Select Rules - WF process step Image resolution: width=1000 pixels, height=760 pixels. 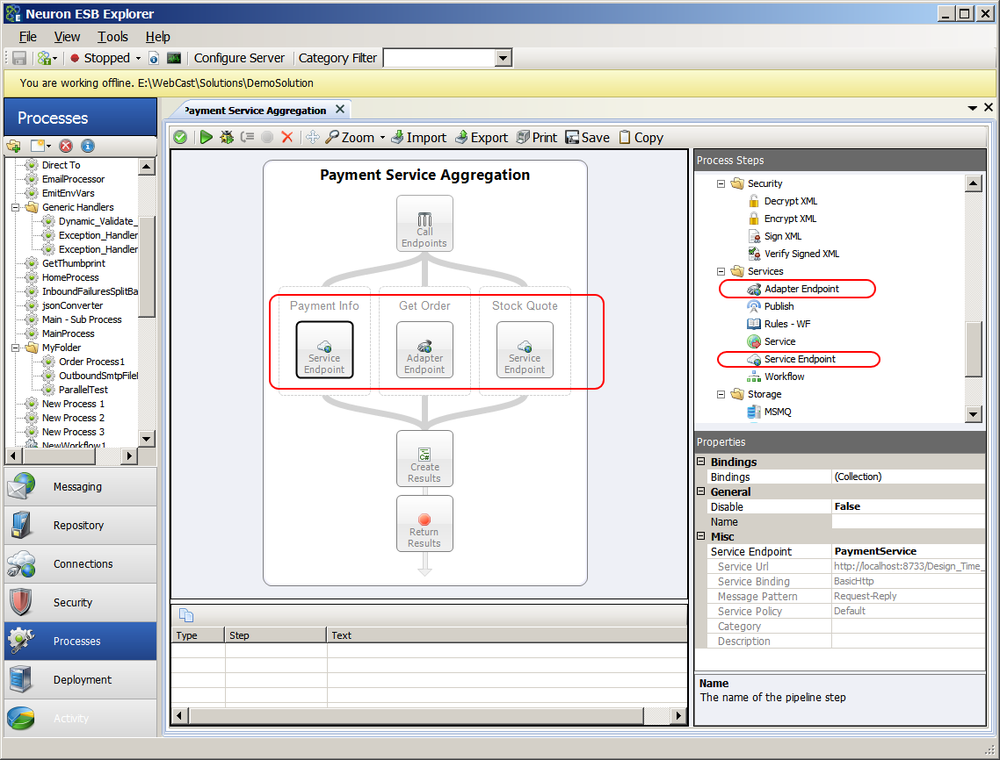pos(787,324)
